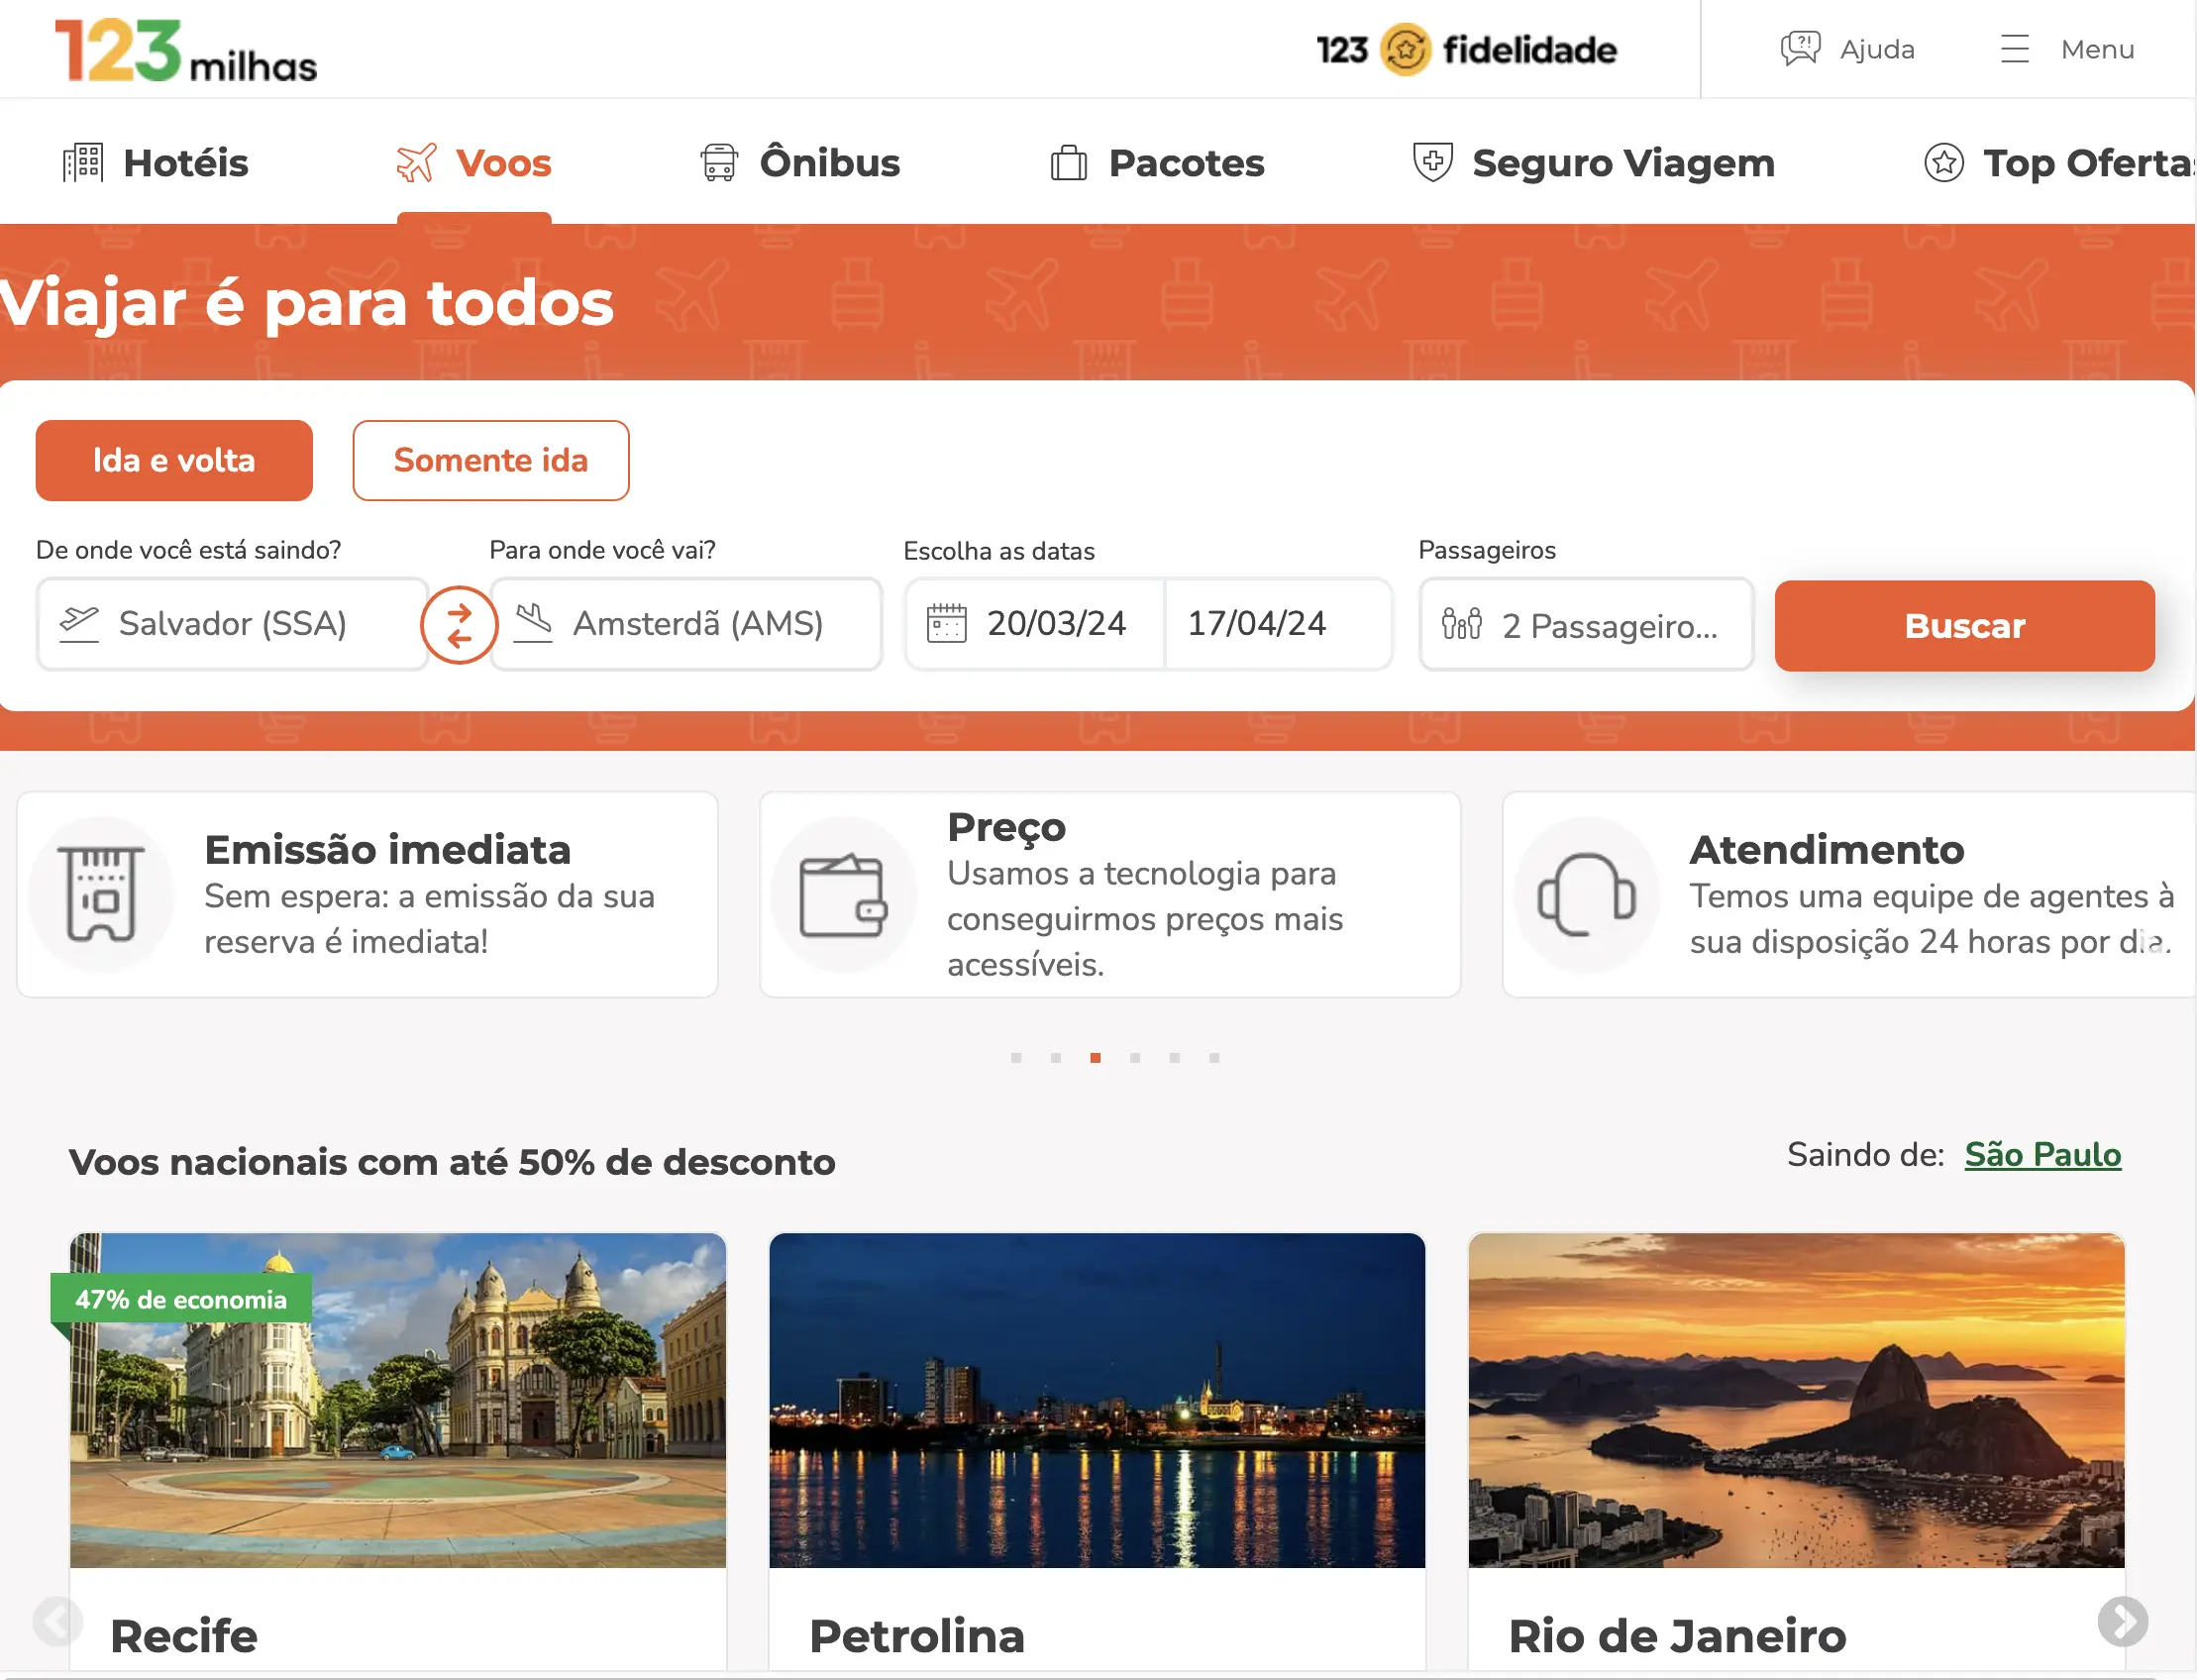Viewport: 2197px width, 1680px height.
Task: Click the swap origin and destination icon
Action: point(459,625)
